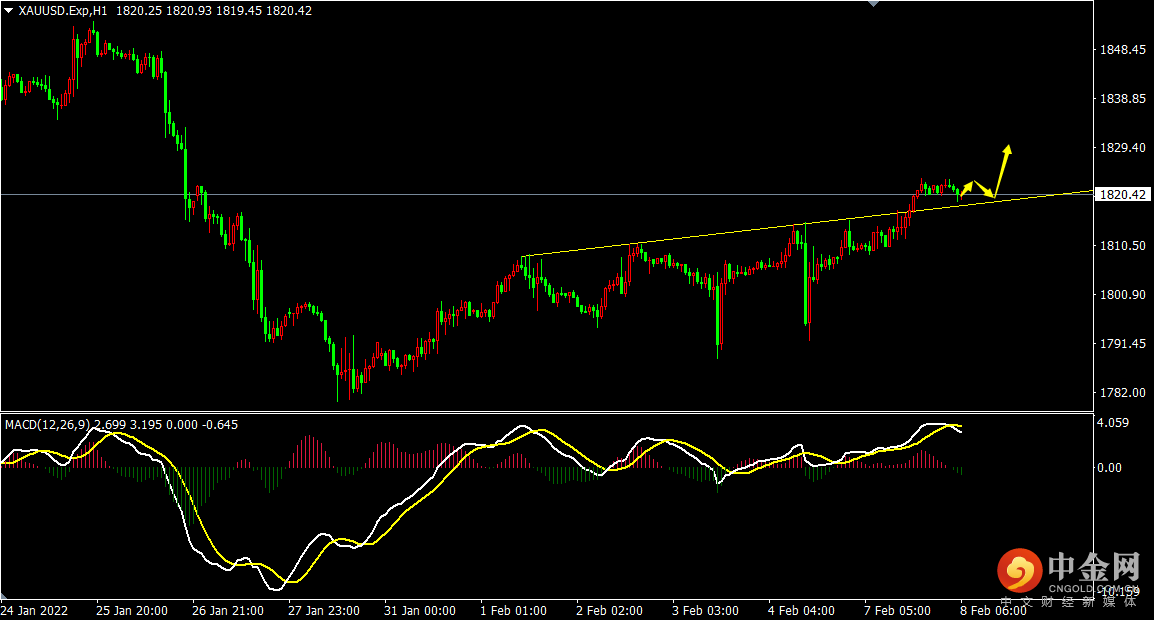Viewport: 1154px width, 620px height.
Task: Select the current price label 1820.42
Action: (1122, 195)
